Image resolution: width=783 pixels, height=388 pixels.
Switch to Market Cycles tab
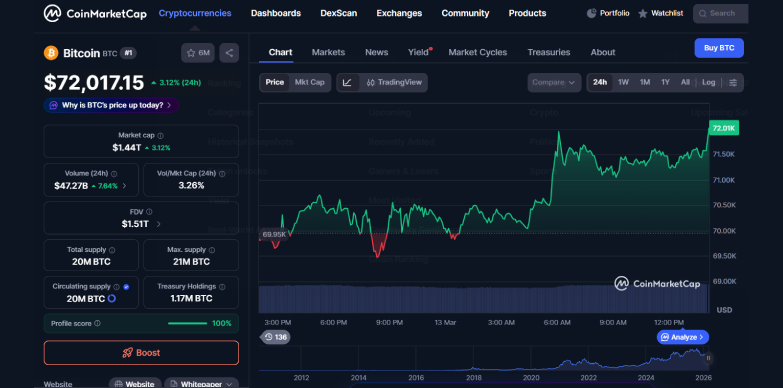477,52
